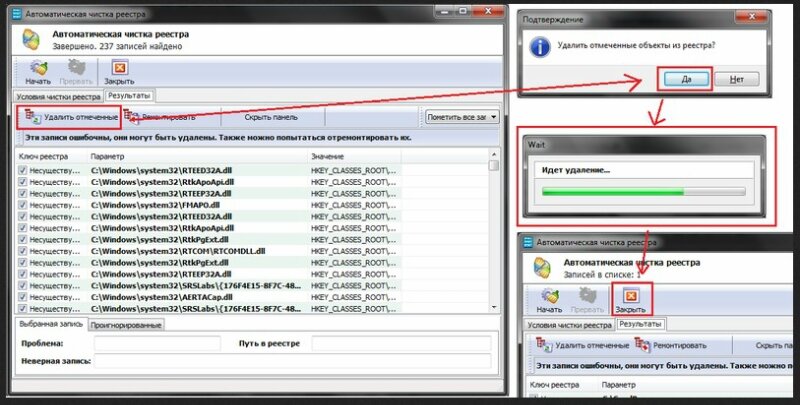Click Удалить отмеченные in the 237 записей window
The width and height of the screenshot is (800, 405).
[x=71, y=117]
